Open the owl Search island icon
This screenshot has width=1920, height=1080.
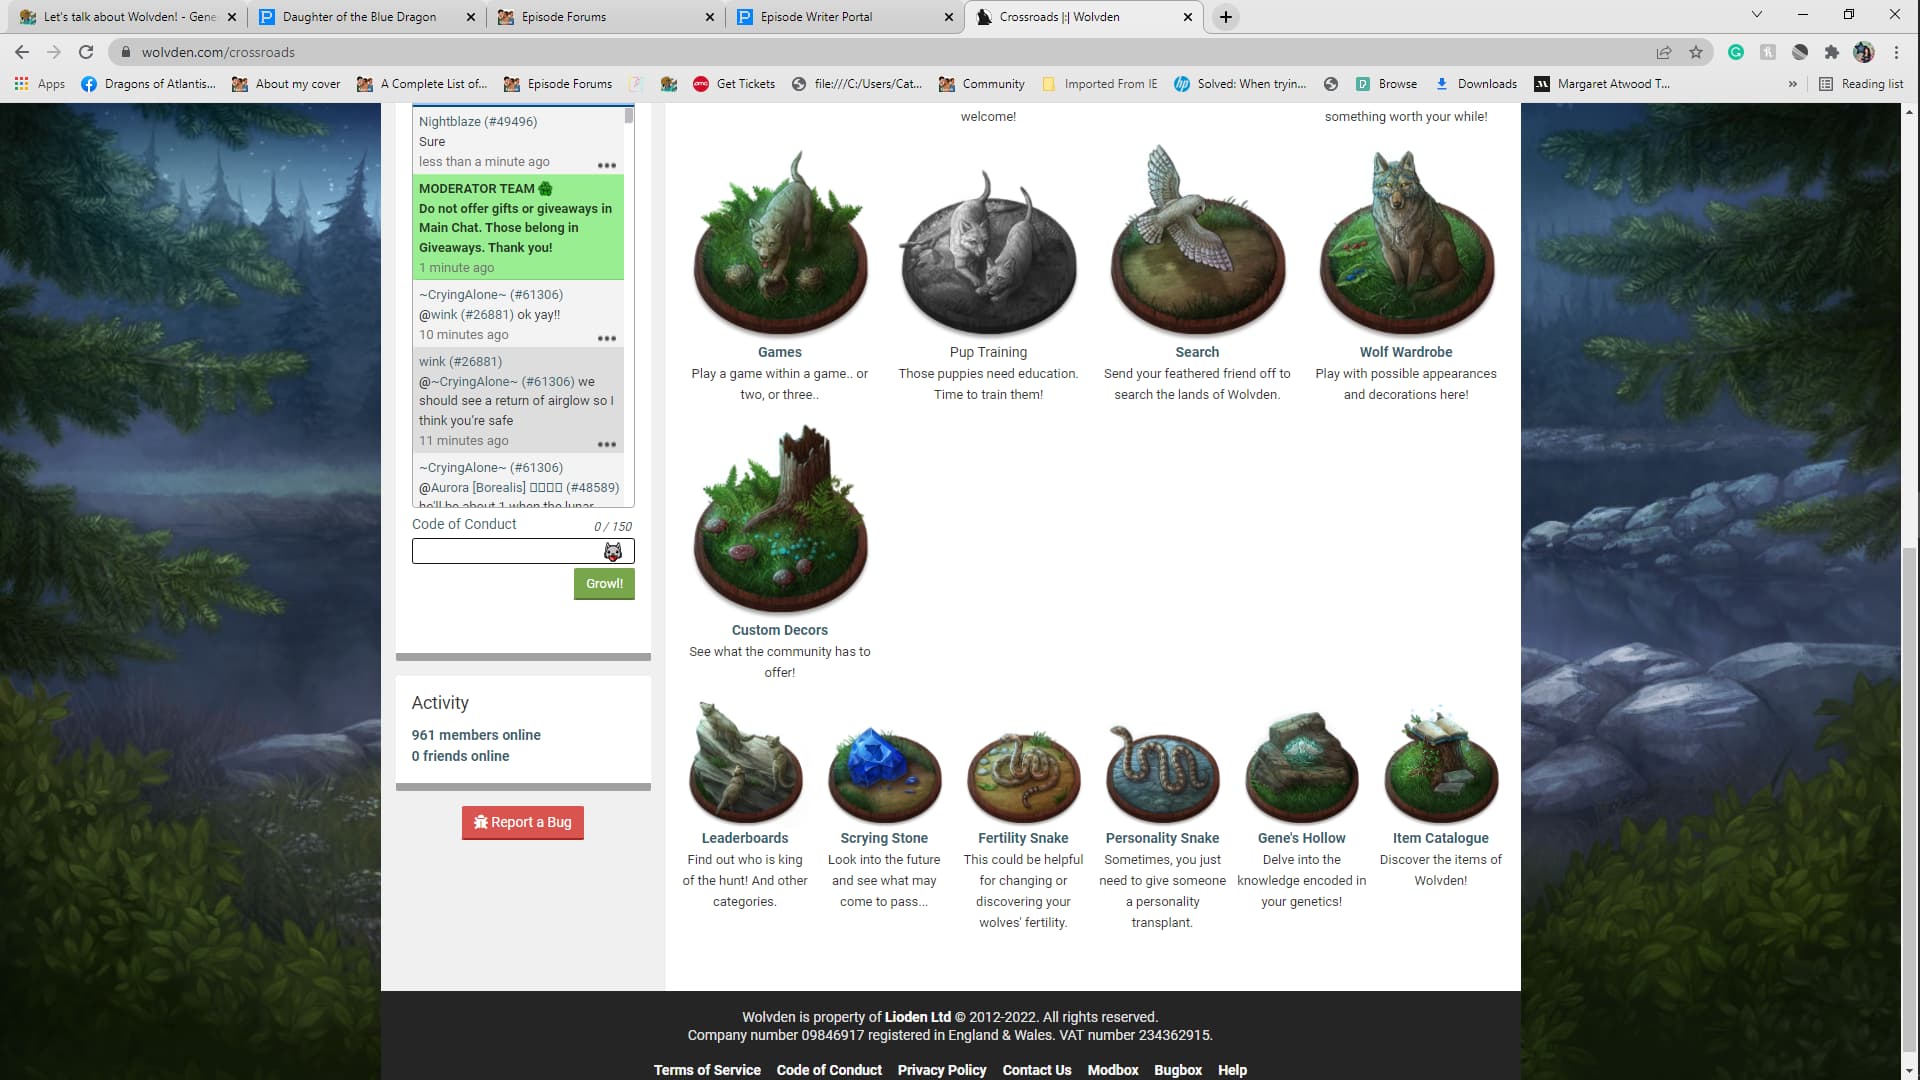pyautogui.click(x=1197, y=240)
